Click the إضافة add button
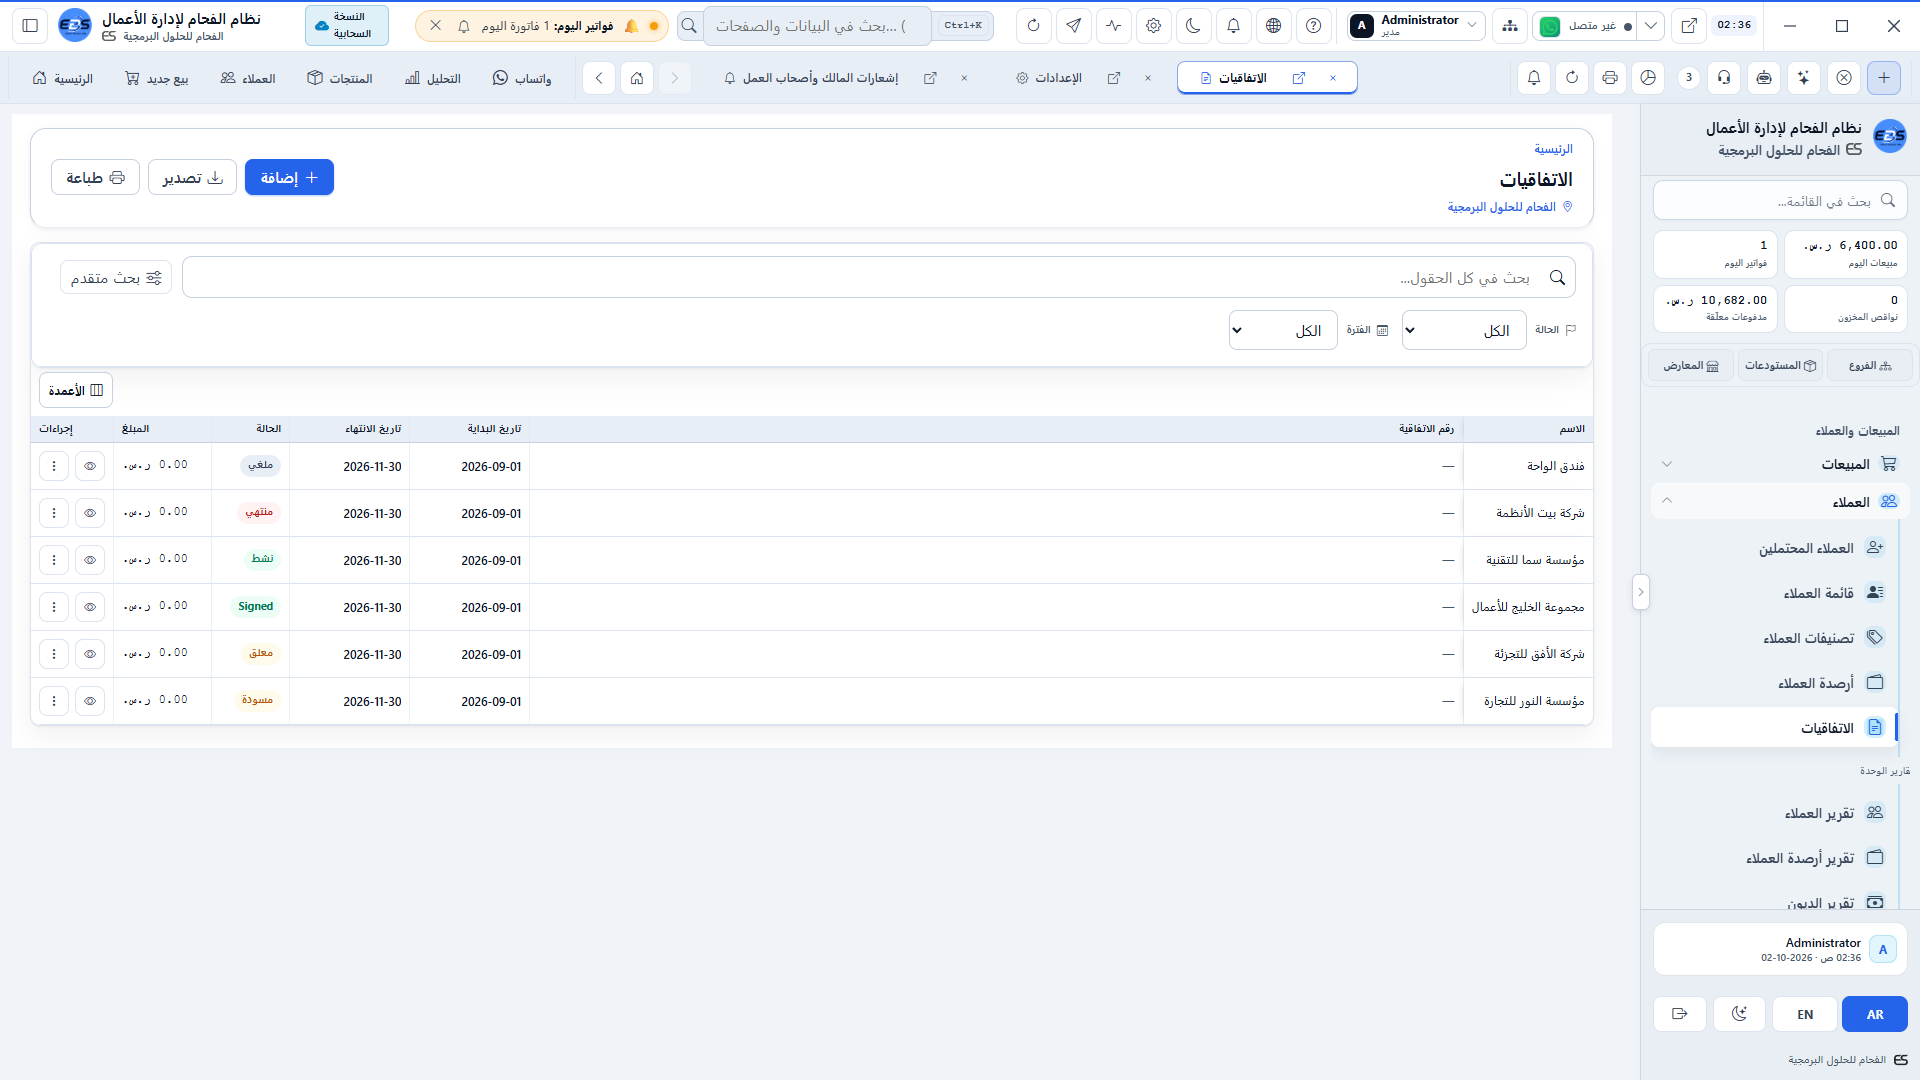The image size is (1920, 1080). 289,177
